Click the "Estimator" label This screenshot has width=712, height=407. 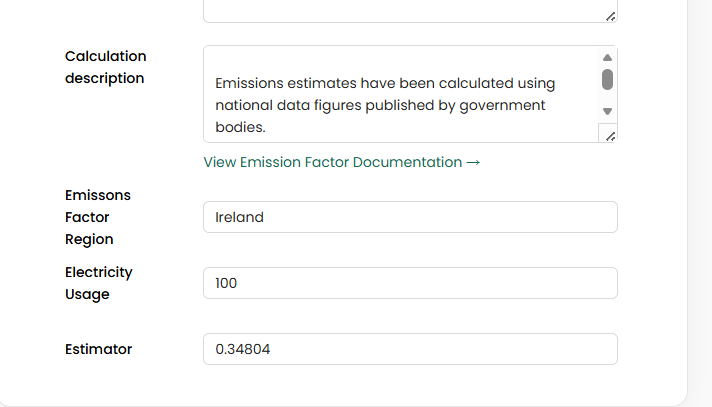tap(98, 349)
